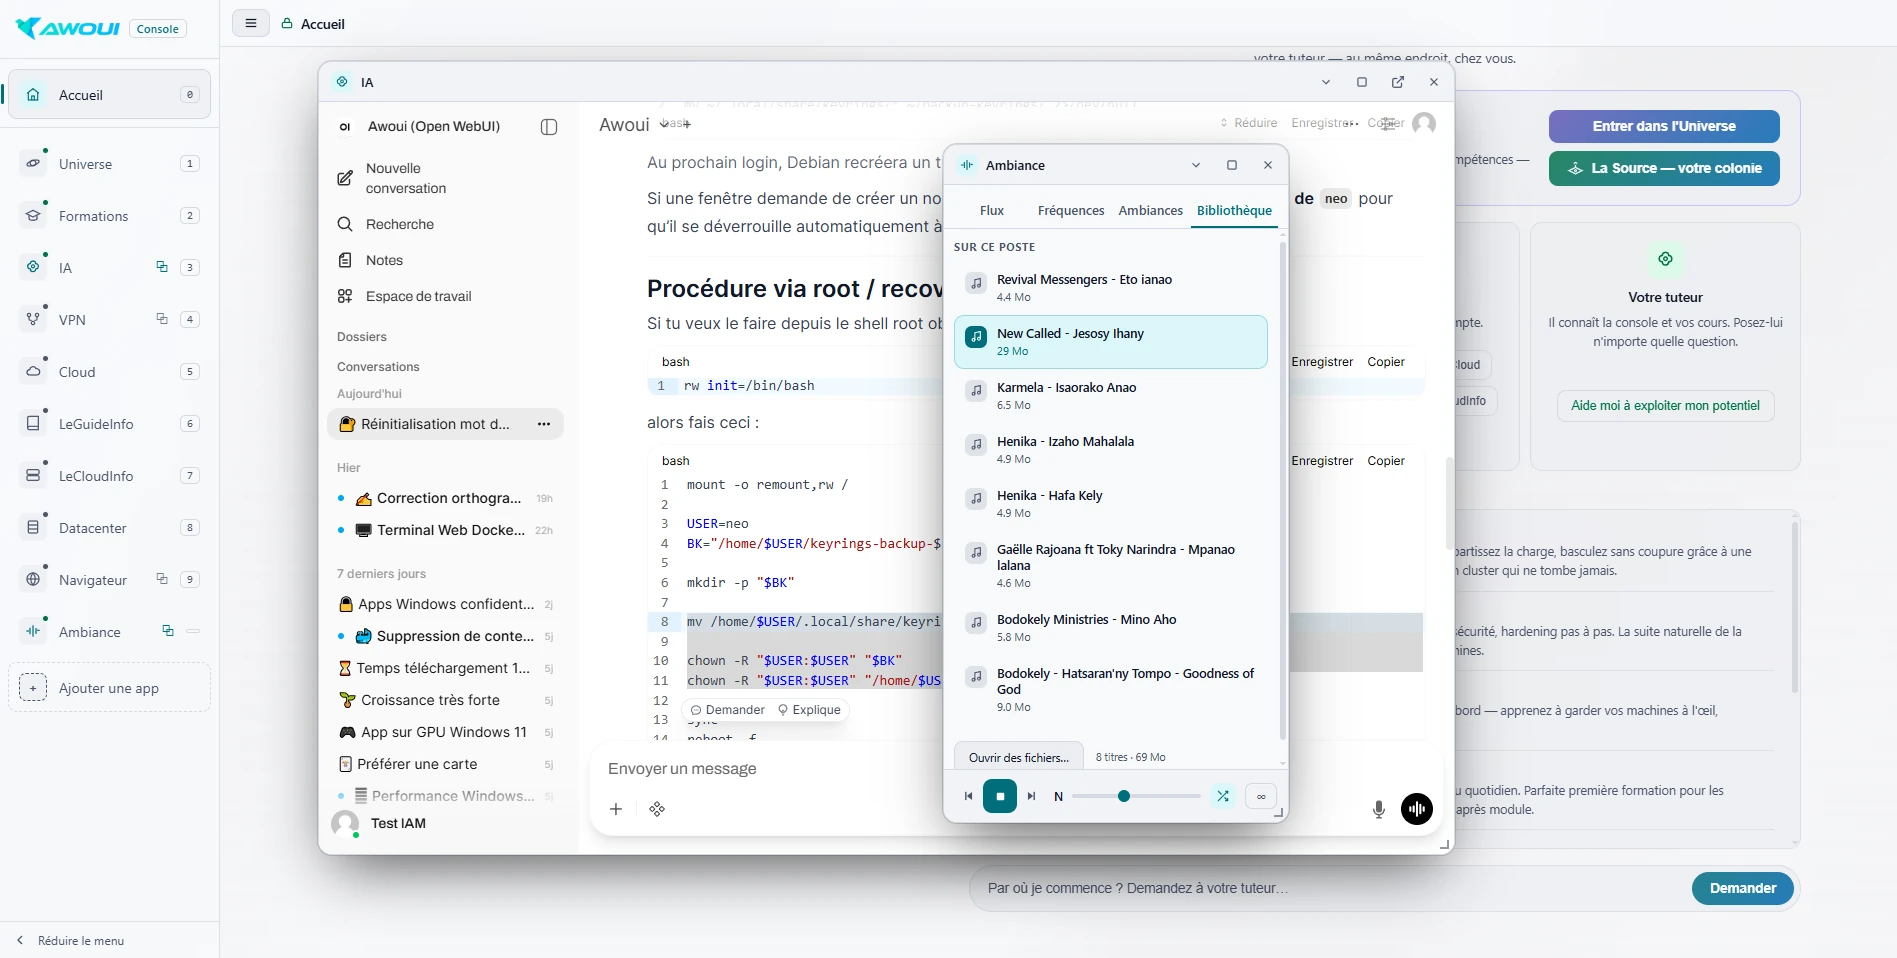Click Explique in the selection popup

[809, 710]
